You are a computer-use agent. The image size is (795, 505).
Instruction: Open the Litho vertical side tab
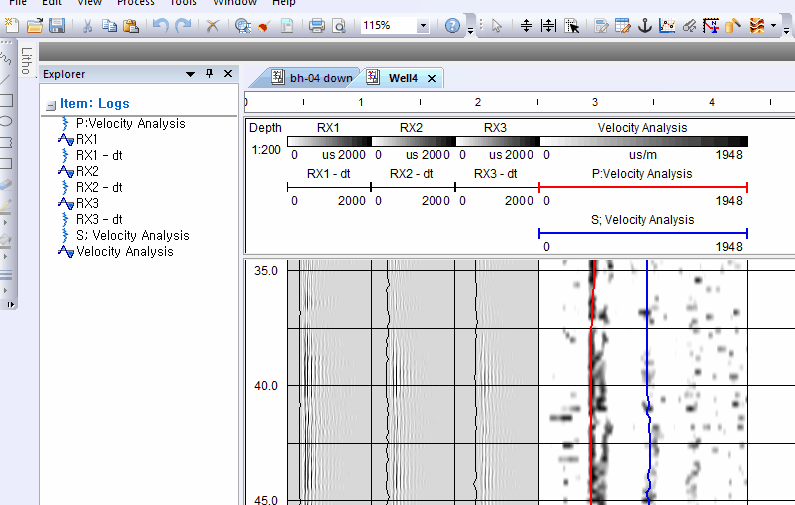(x=26, y=60)
